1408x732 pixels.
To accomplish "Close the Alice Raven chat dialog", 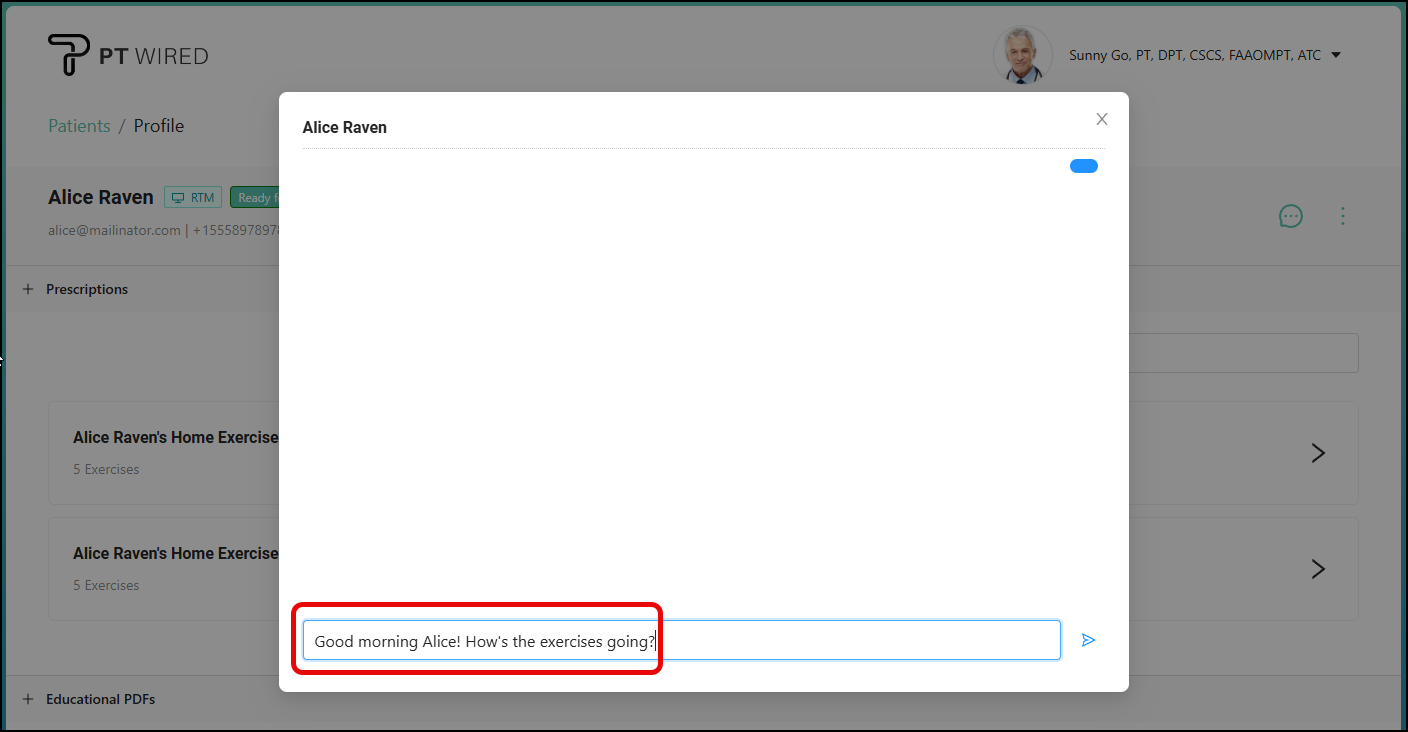I will [1102, 119].
